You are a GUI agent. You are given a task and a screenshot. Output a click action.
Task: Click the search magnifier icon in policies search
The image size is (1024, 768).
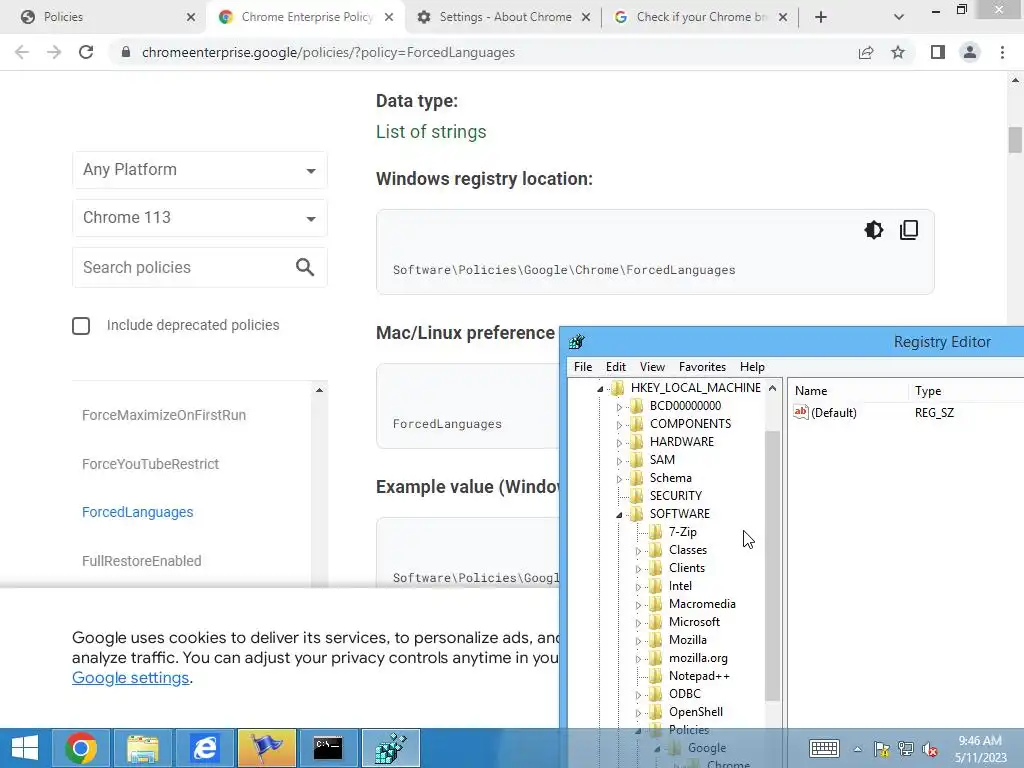(x=305, y=267)
